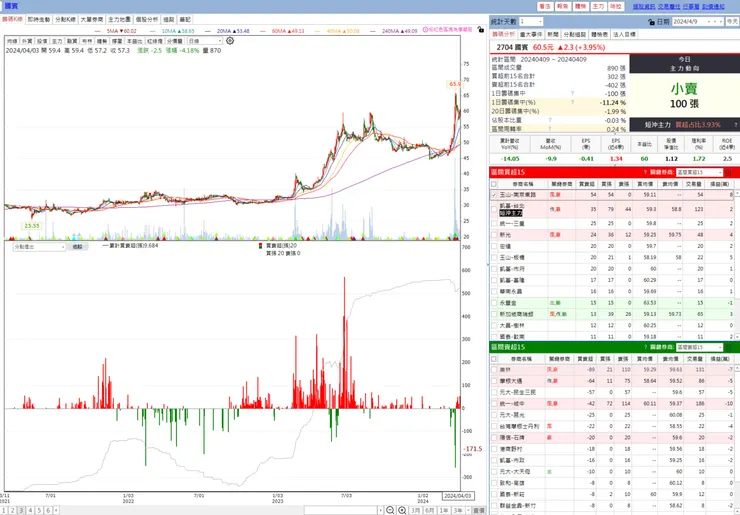The width and height of the screenshot is (740, 515).
Task: Click the 分價量 indicator button
Action: (175, 41)
